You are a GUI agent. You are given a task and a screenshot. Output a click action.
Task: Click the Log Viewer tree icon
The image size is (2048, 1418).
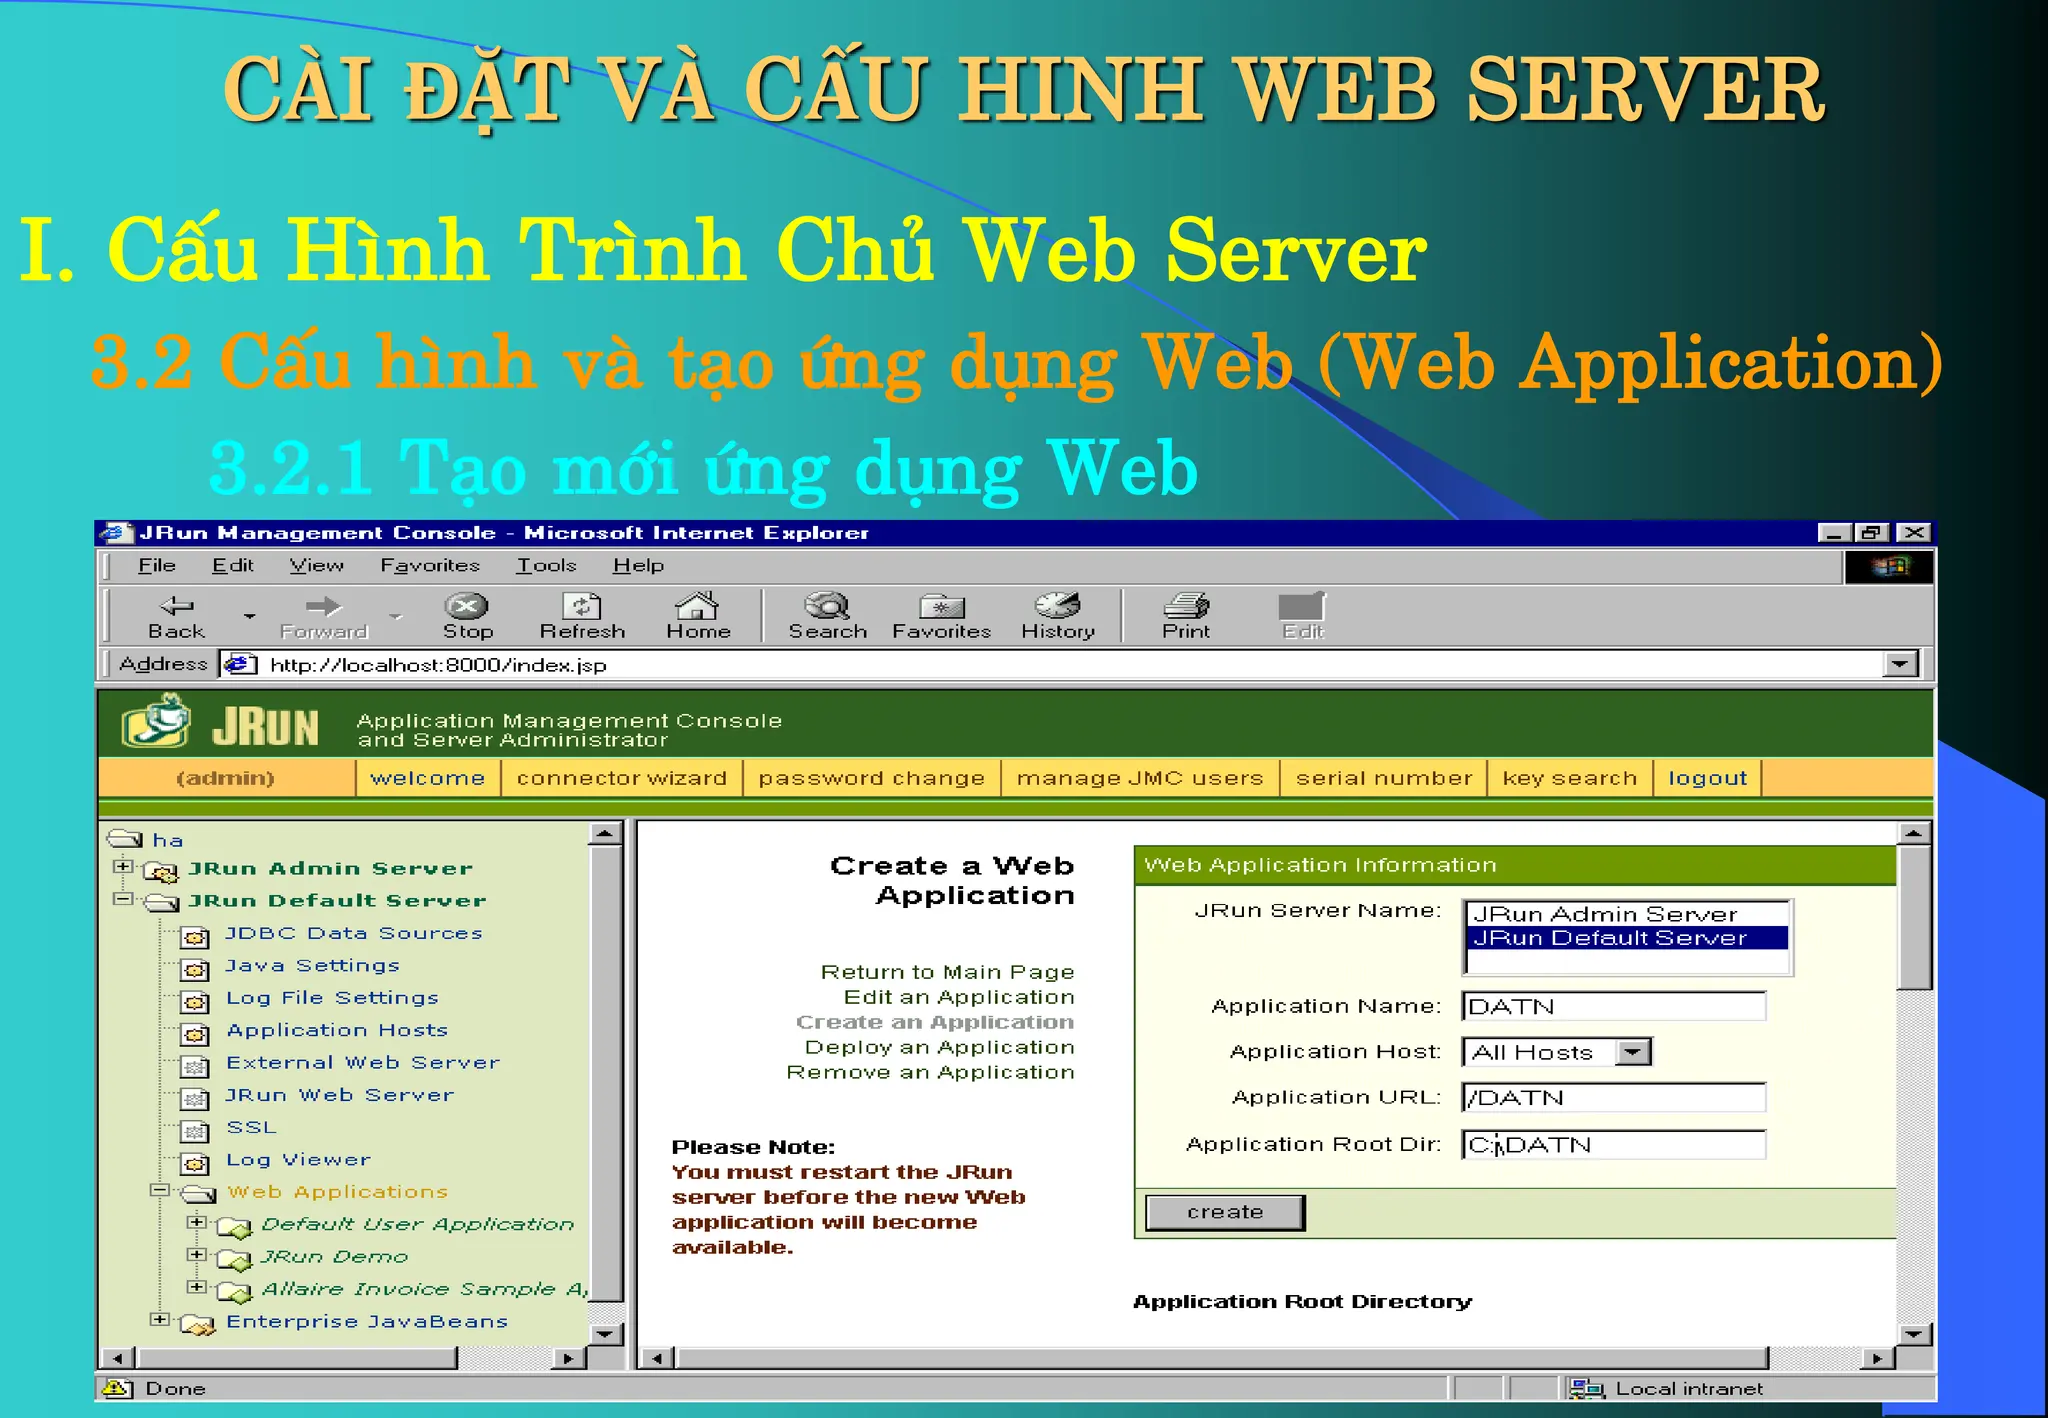(x=195, y=1163)
